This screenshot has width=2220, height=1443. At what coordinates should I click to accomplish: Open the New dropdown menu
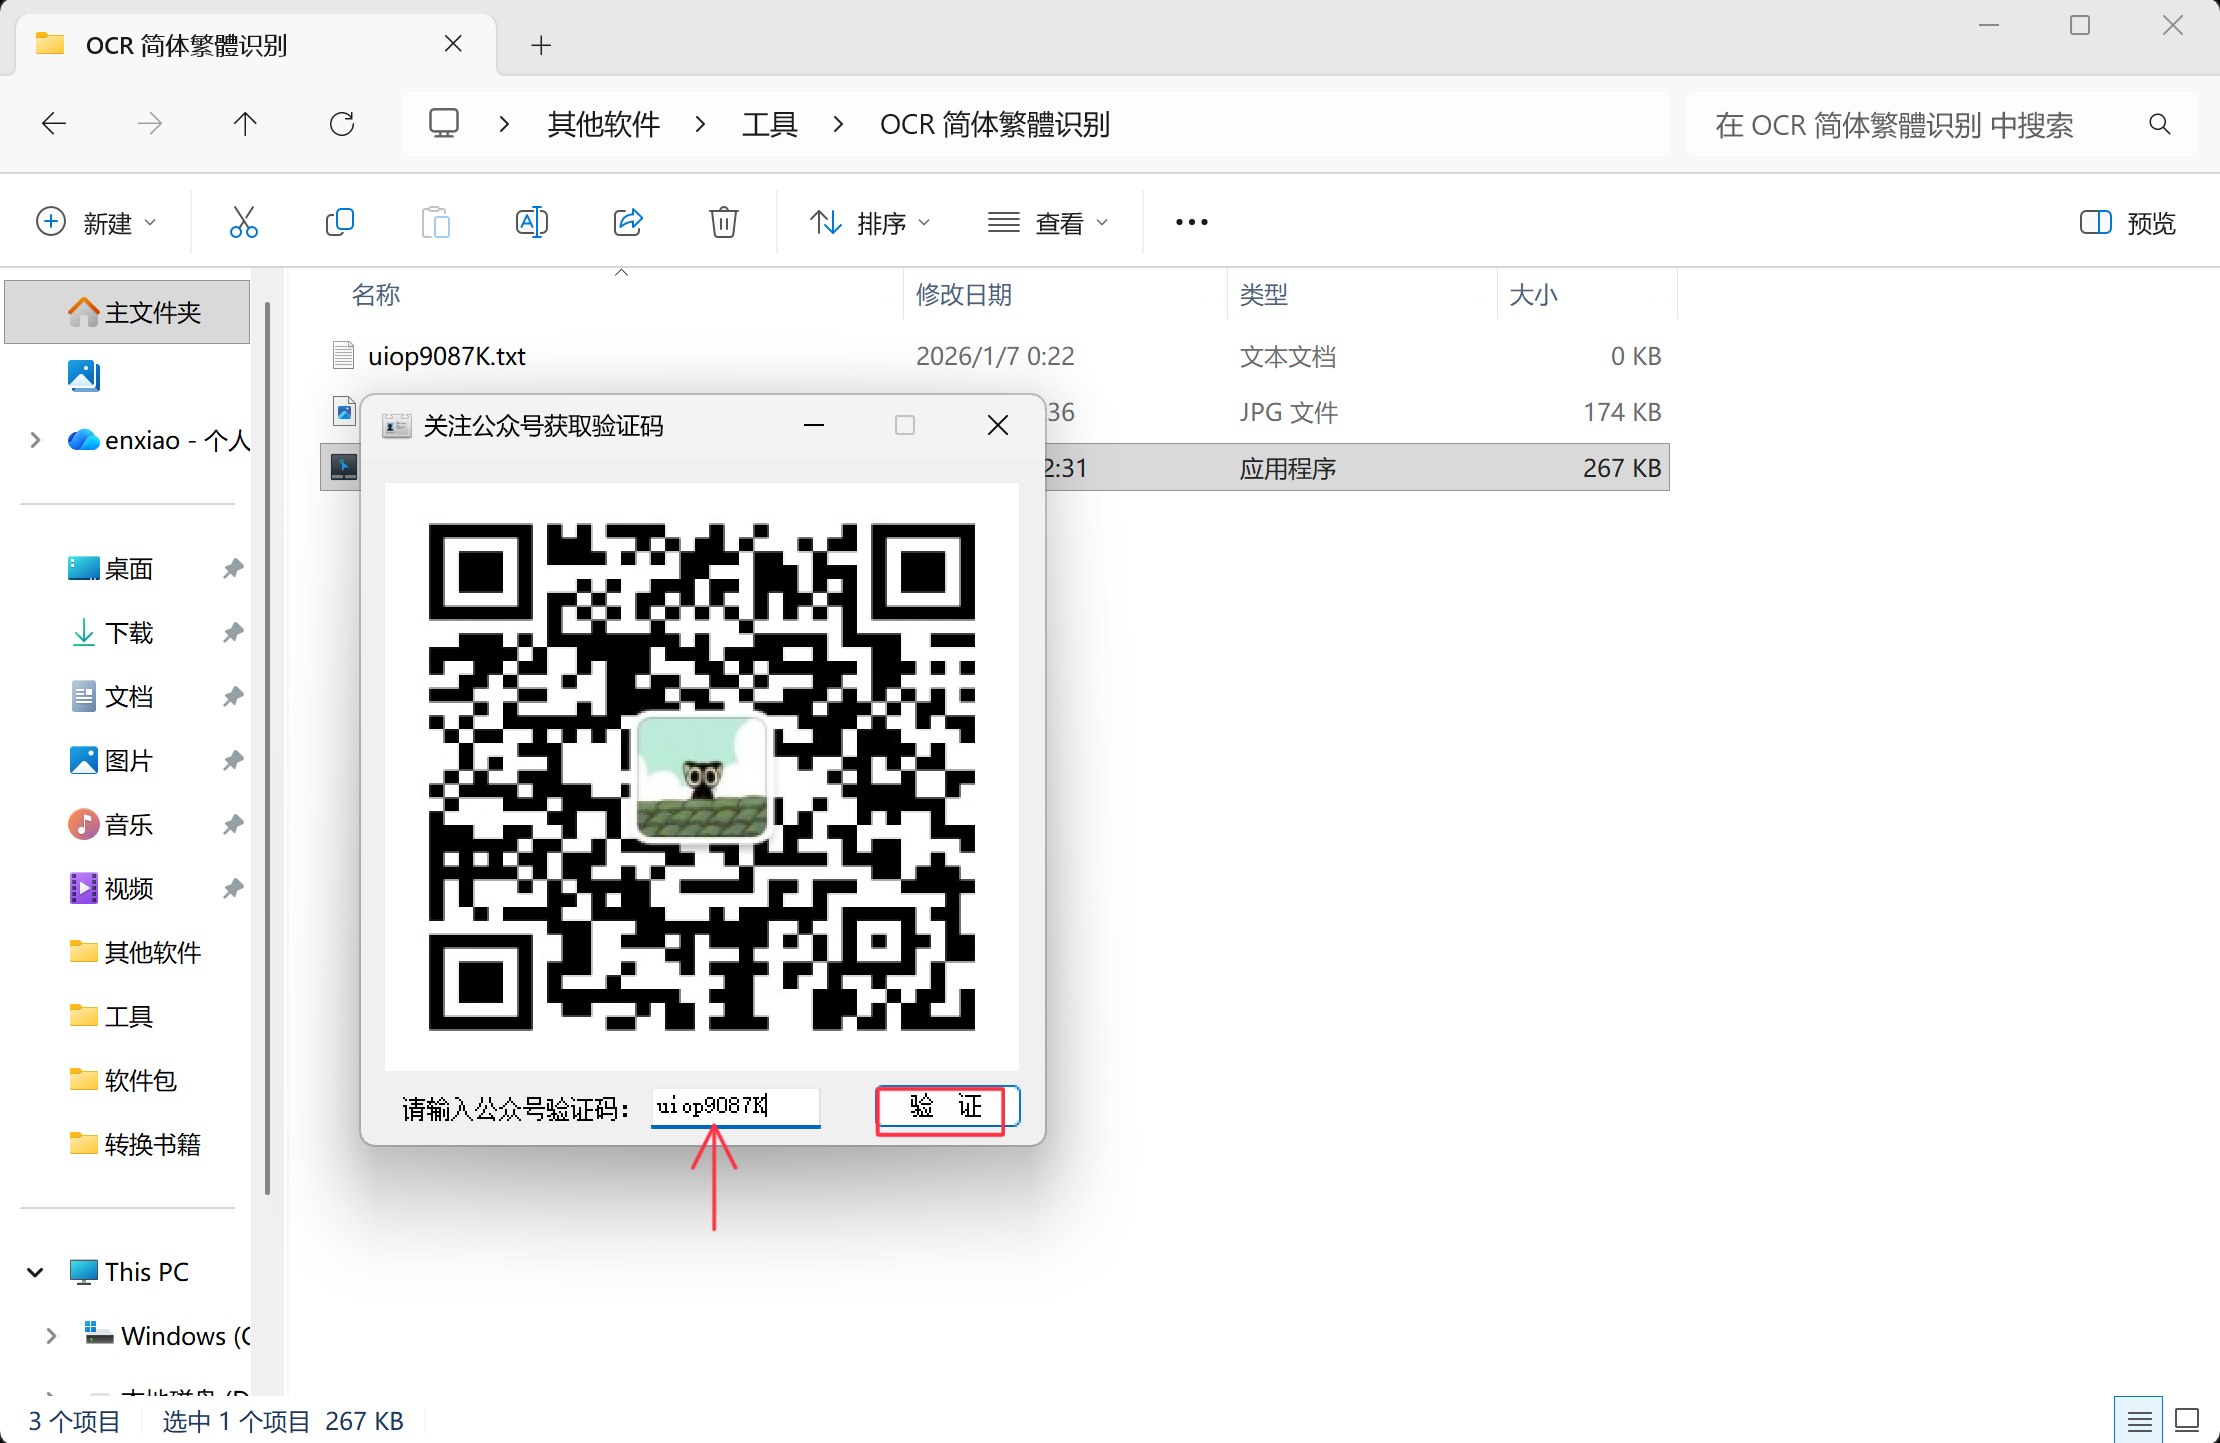(96, 222)
